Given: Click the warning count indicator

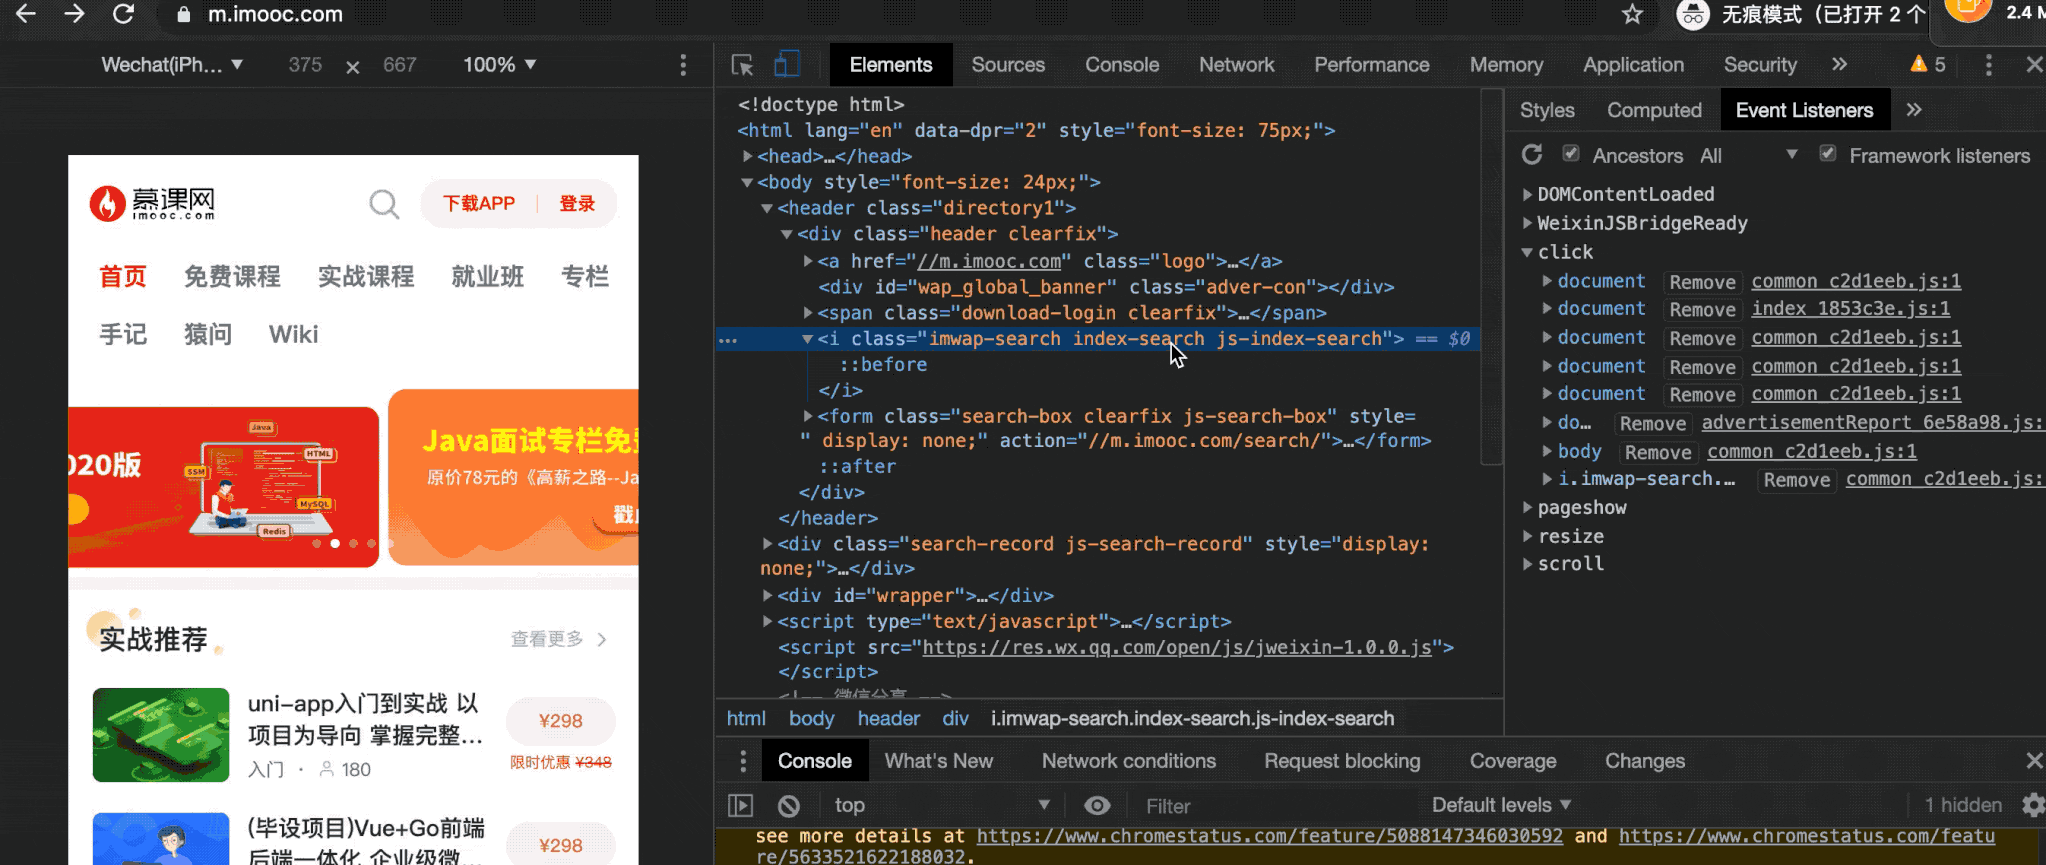Looking at the screenshot, I should point(1927,65).
